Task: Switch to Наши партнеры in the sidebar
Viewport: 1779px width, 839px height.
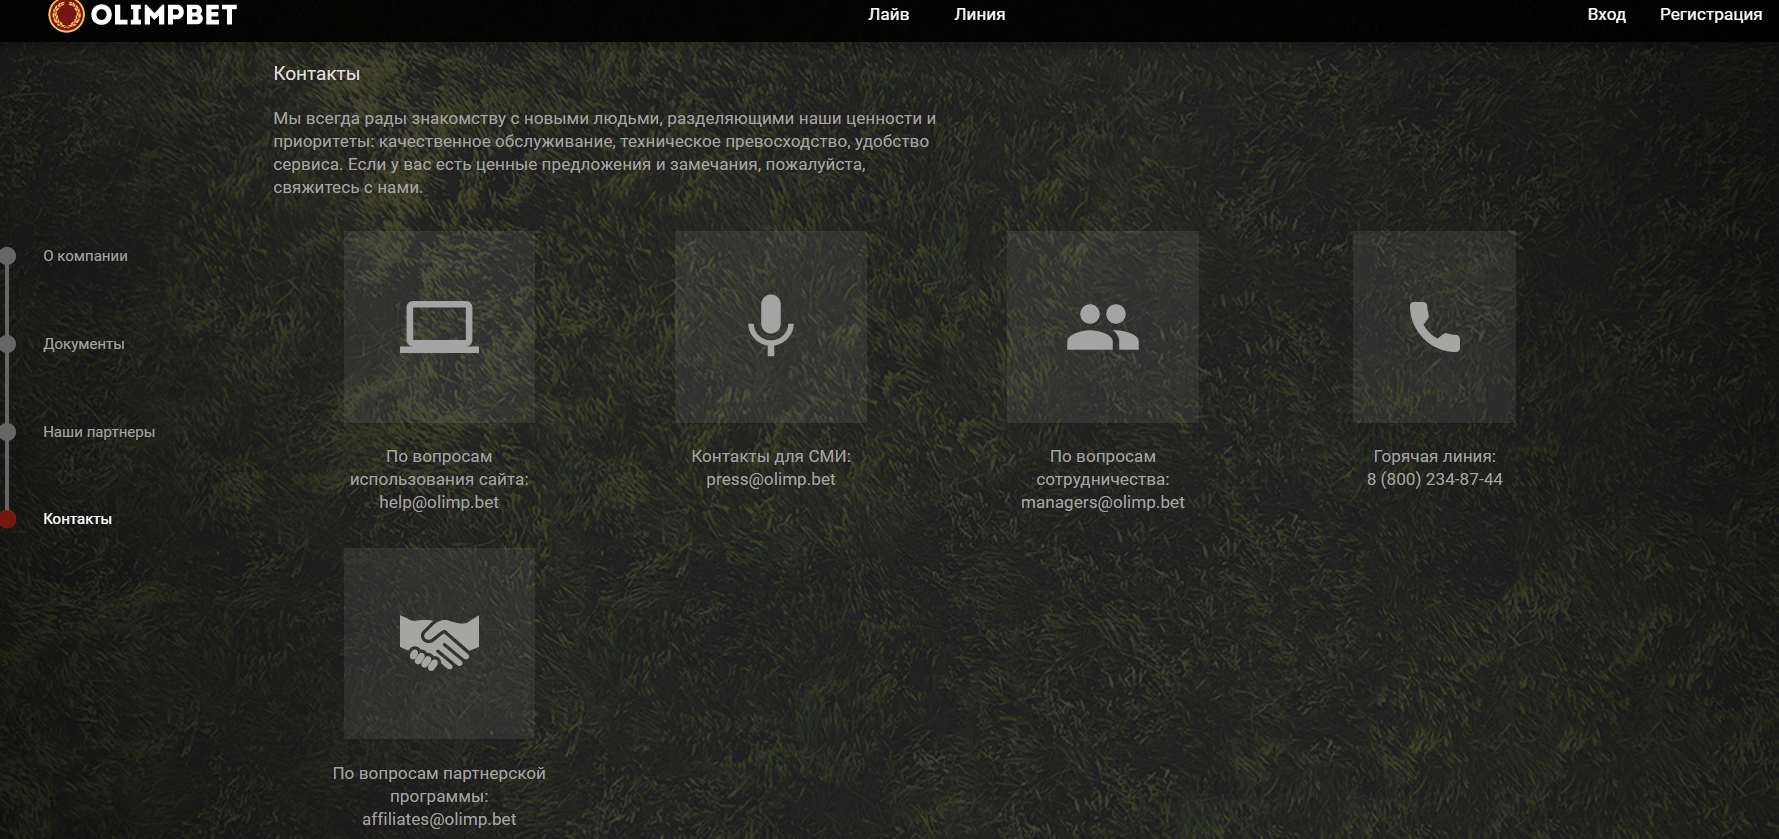Action: tap(99, 432)
